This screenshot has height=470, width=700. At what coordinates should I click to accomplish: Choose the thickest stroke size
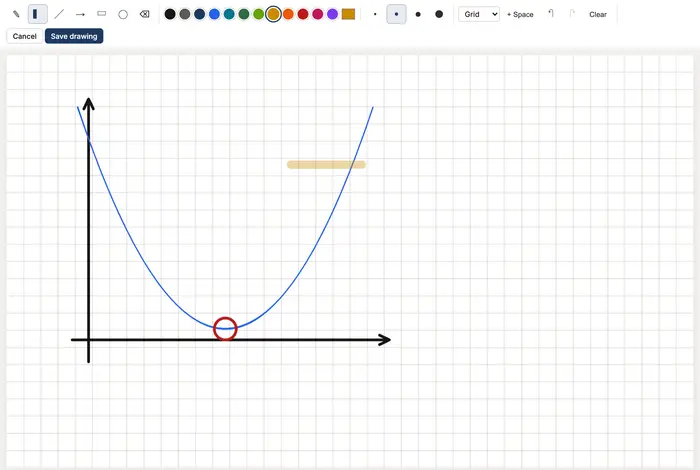[x=439, y=14]
